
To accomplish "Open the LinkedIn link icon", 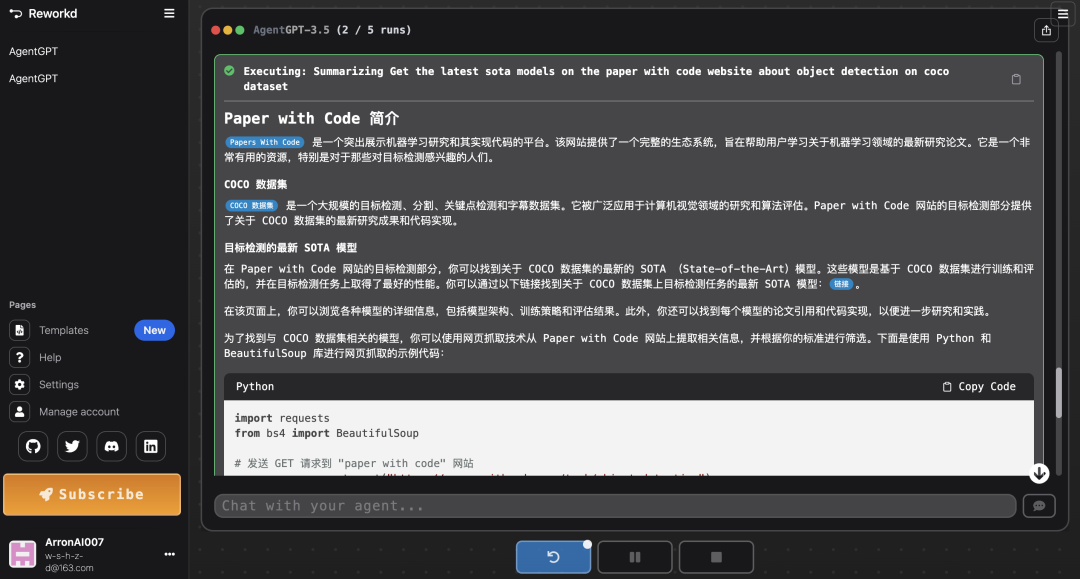I will [151, 446].
